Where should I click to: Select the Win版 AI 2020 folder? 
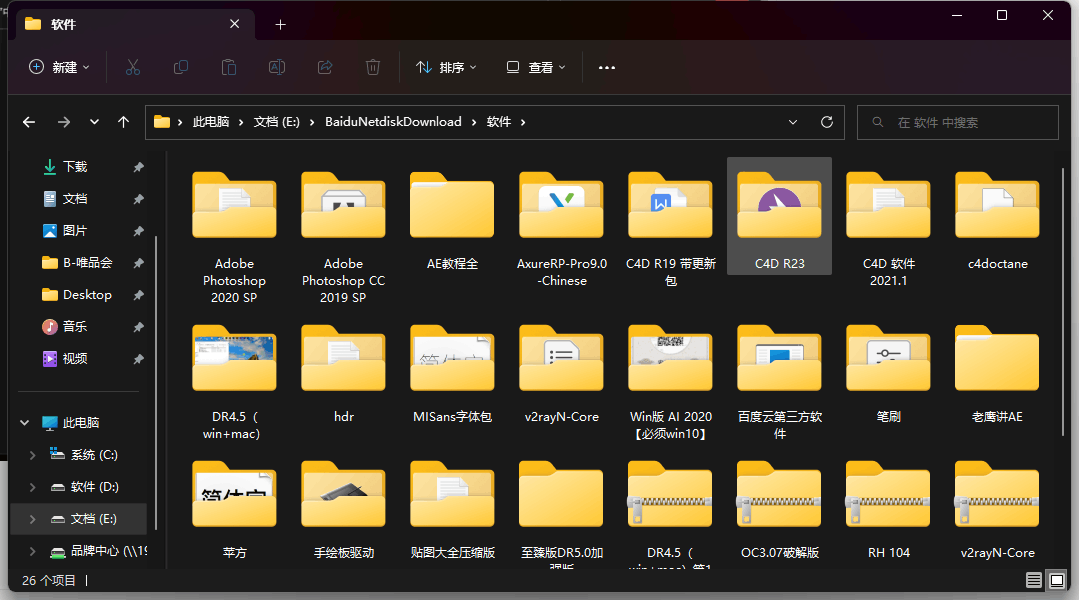point(671,383)
